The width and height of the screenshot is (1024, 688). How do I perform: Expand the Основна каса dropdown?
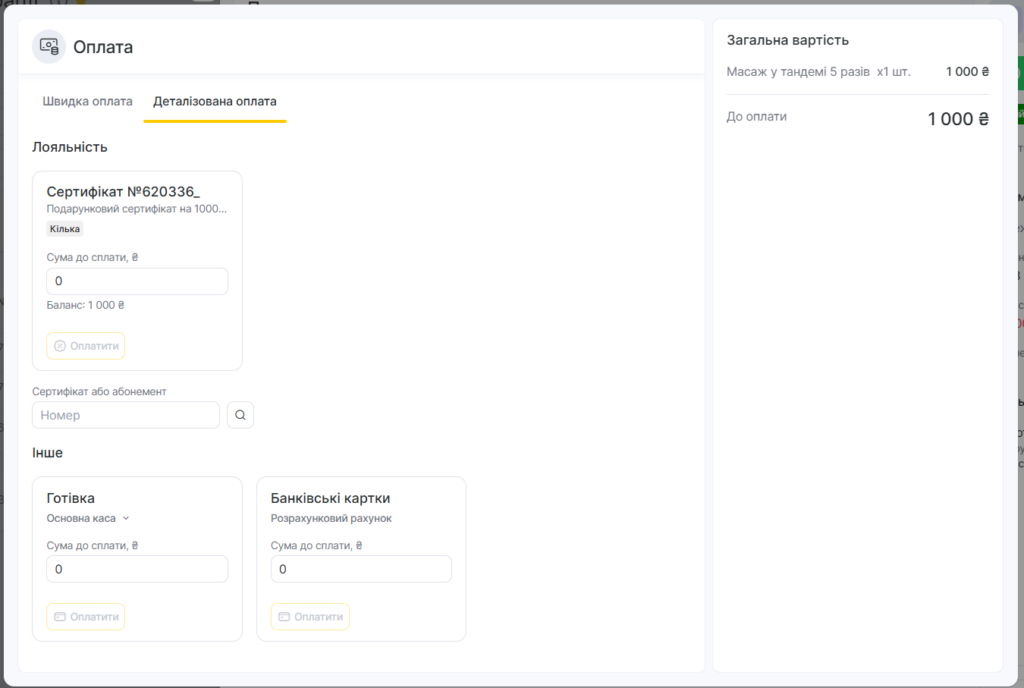tap(88, 518)
